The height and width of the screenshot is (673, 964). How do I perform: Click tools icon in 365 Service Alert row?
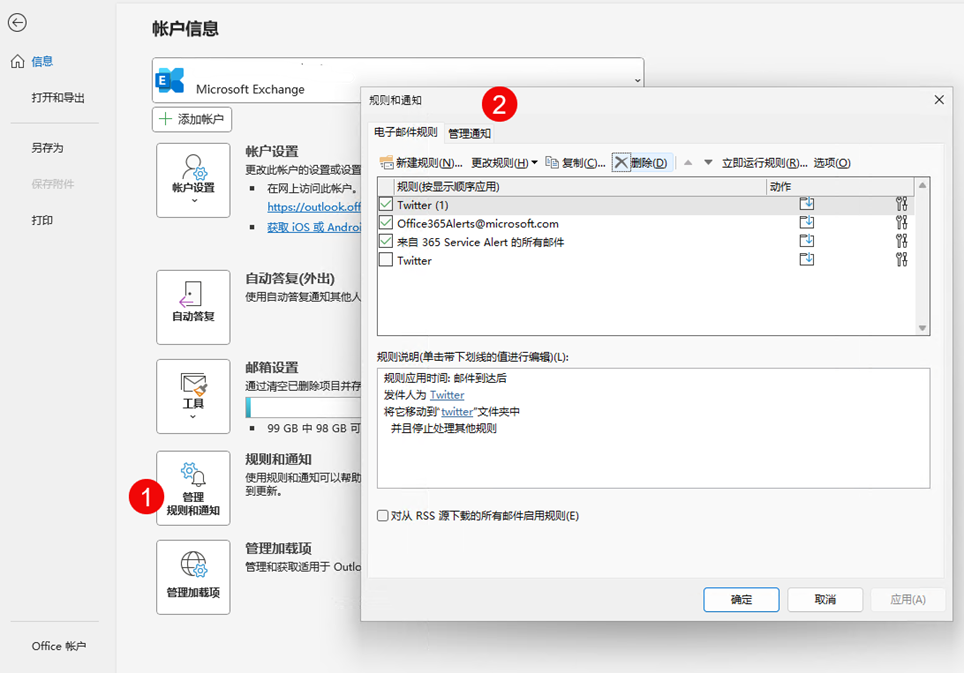(901, 241)
